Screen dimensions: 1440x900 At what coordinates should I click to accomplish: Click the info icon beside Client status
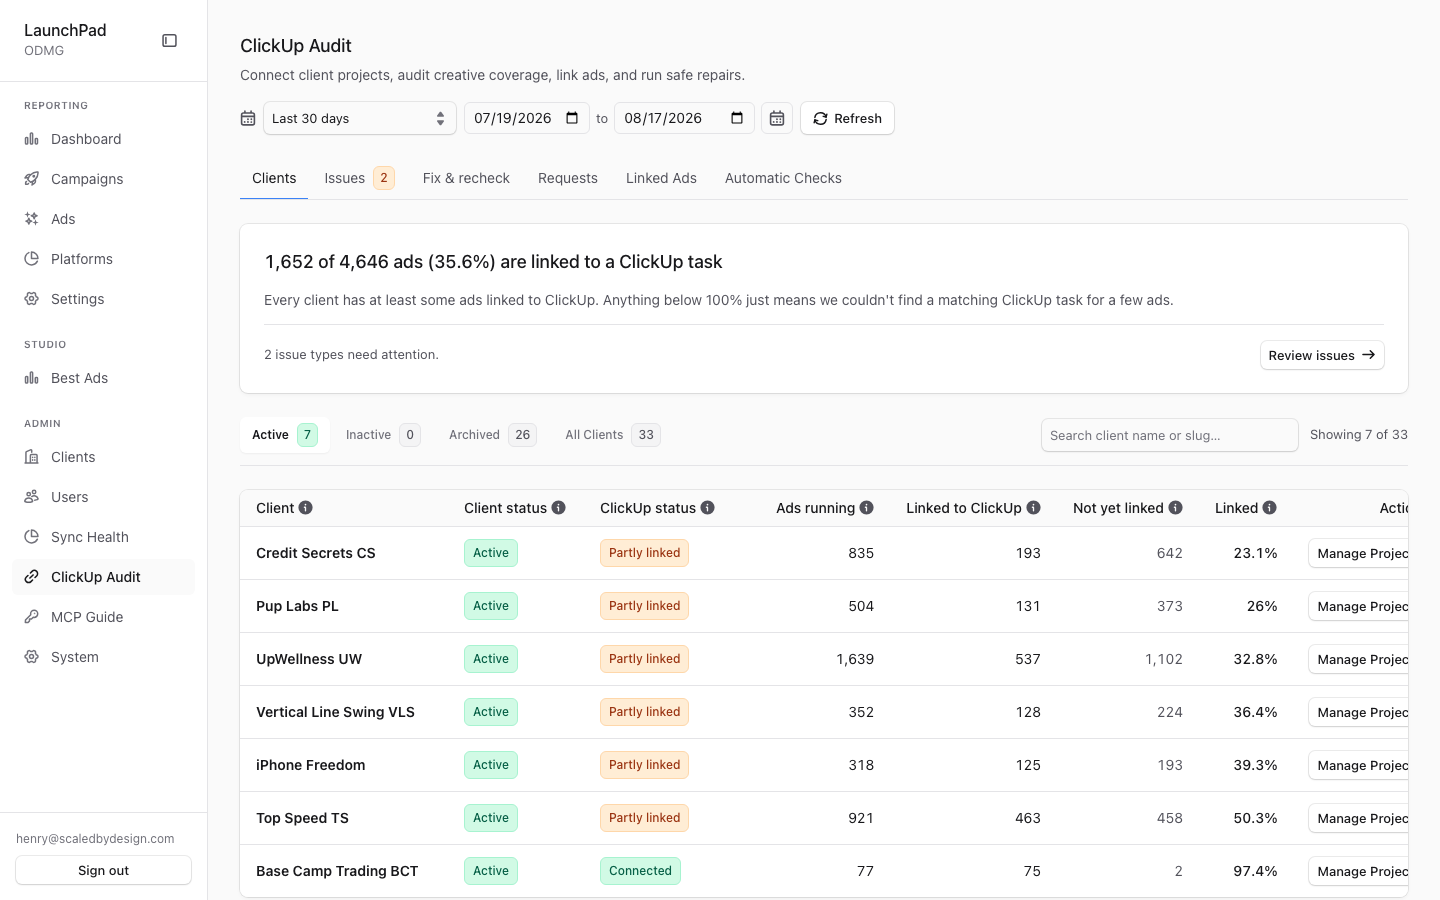[559, 508]
